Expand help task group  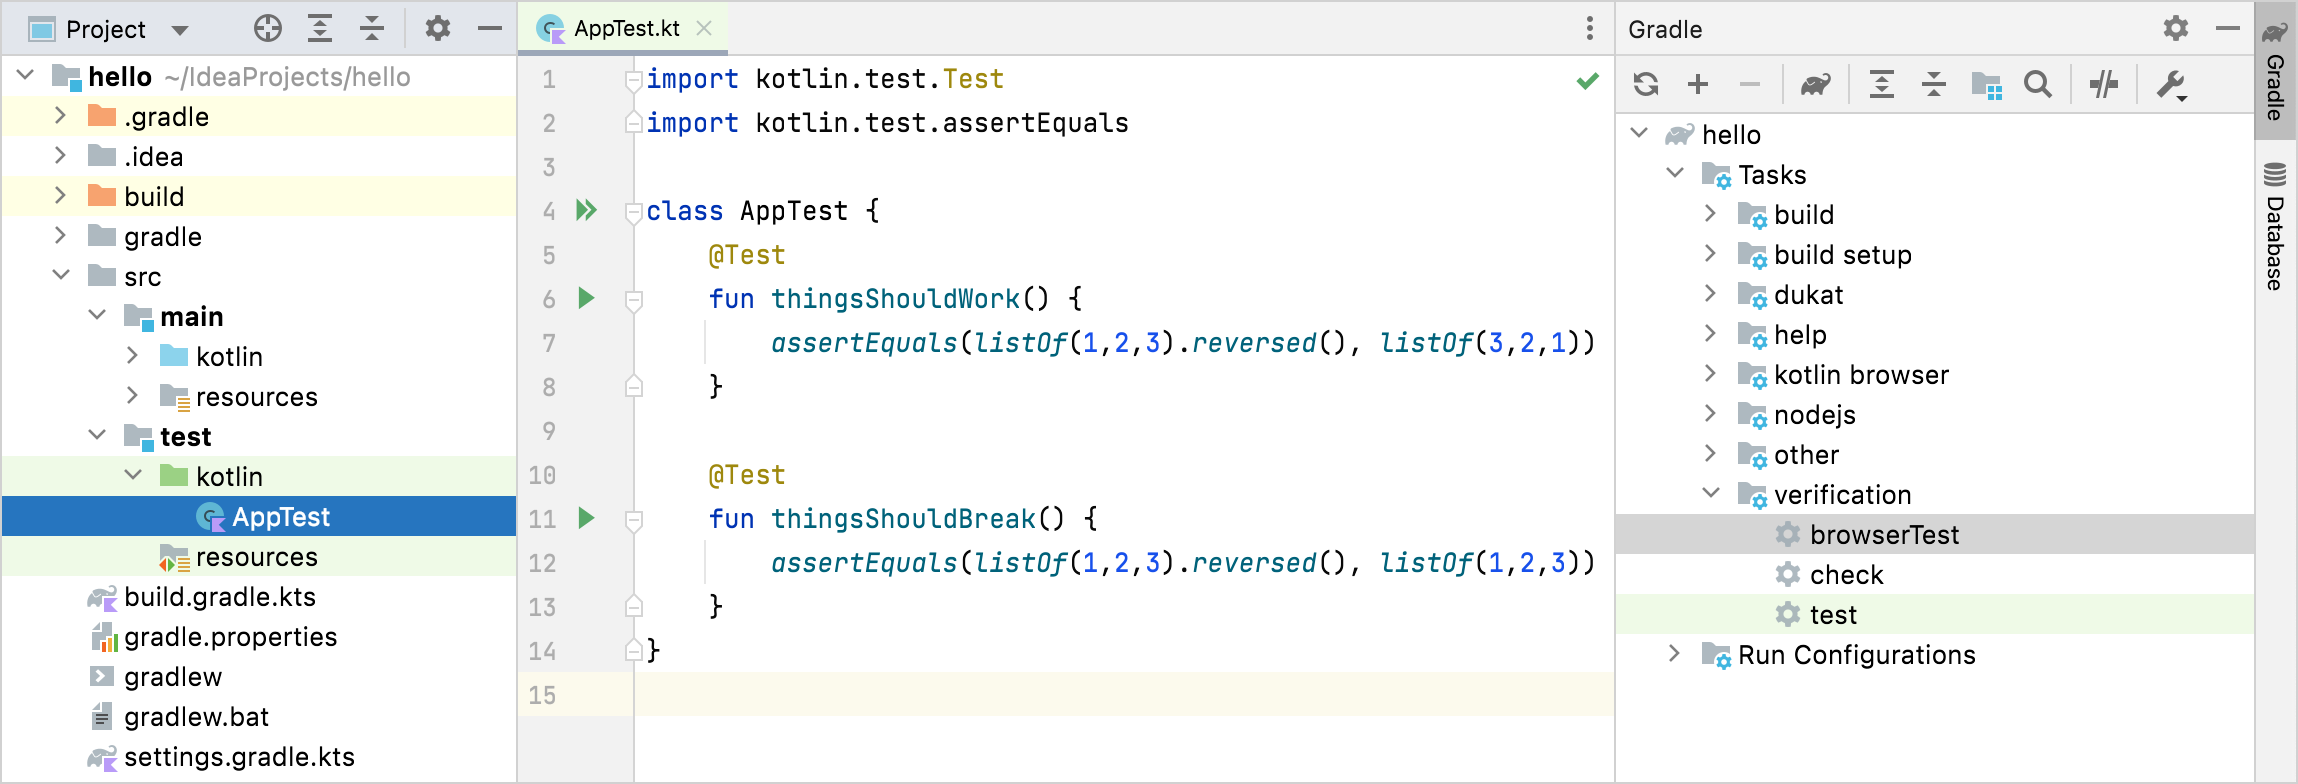1711,333
